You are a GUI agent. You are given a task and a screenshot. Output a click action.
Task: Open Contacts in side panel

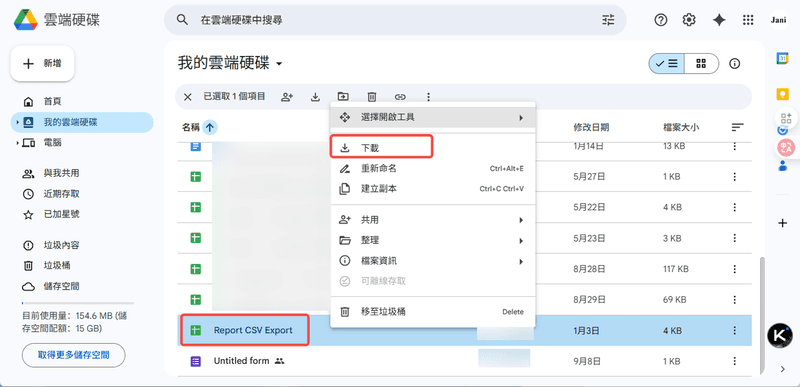(782, 165)
